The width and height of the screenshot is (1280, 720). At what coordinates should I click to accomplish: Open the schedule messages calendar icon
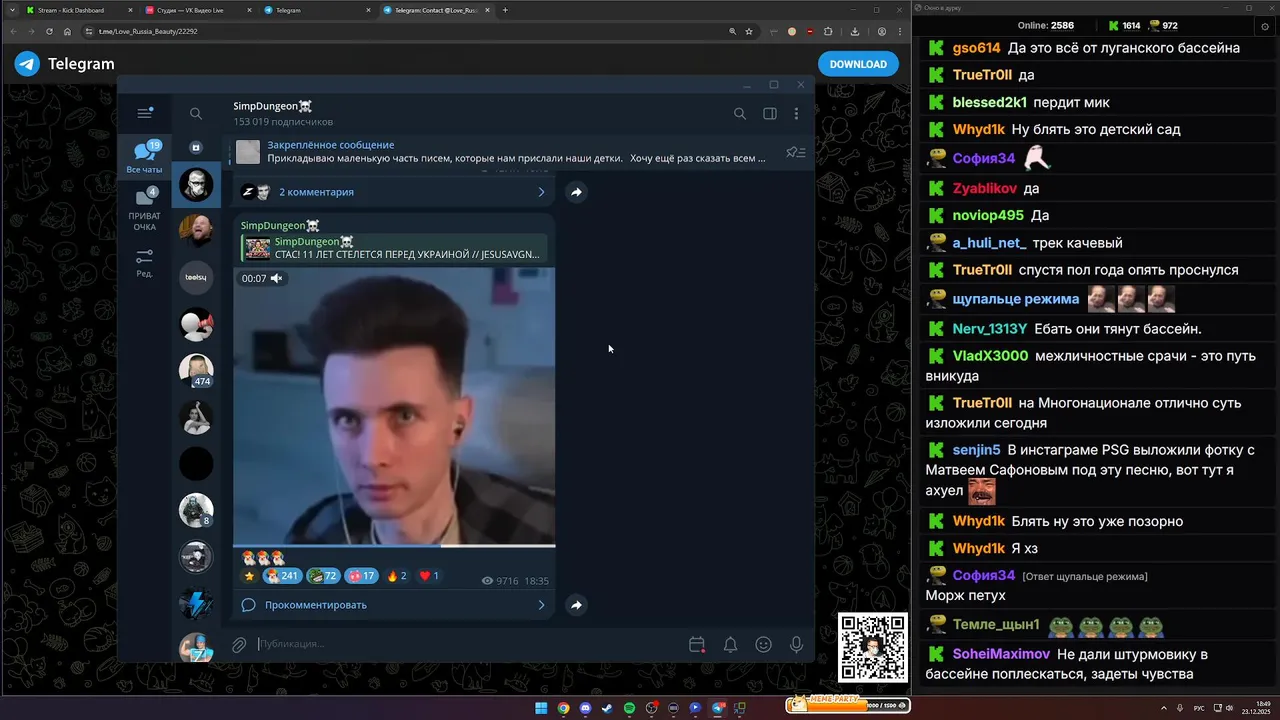[x=697, y=645]
